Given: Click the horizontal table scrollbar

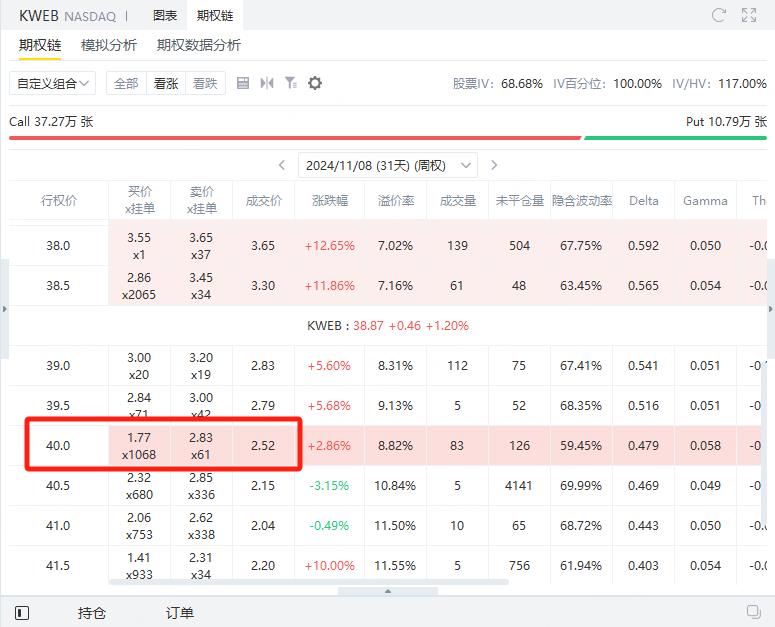Looking at the screenshot, I should (x=309, y=582).
